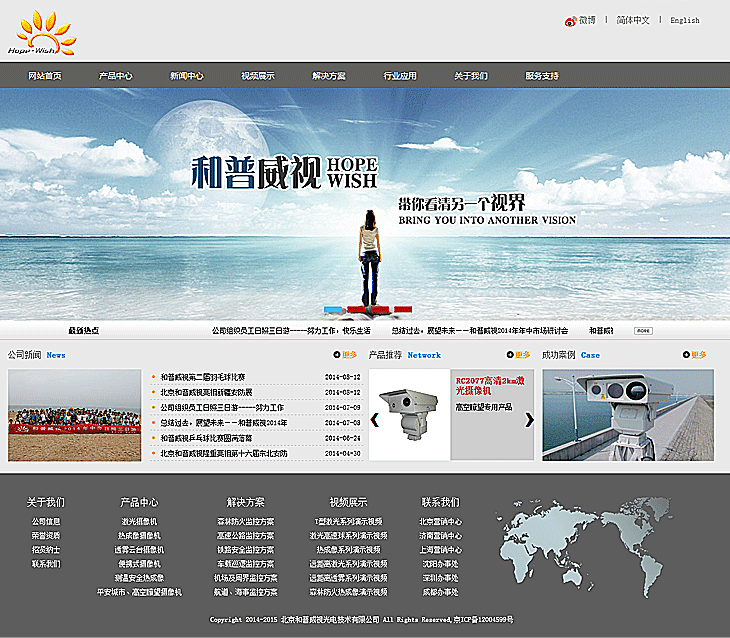Open the RC2077 laser camera product image
The image size is (730, 638).
click(x=410, y=414)
